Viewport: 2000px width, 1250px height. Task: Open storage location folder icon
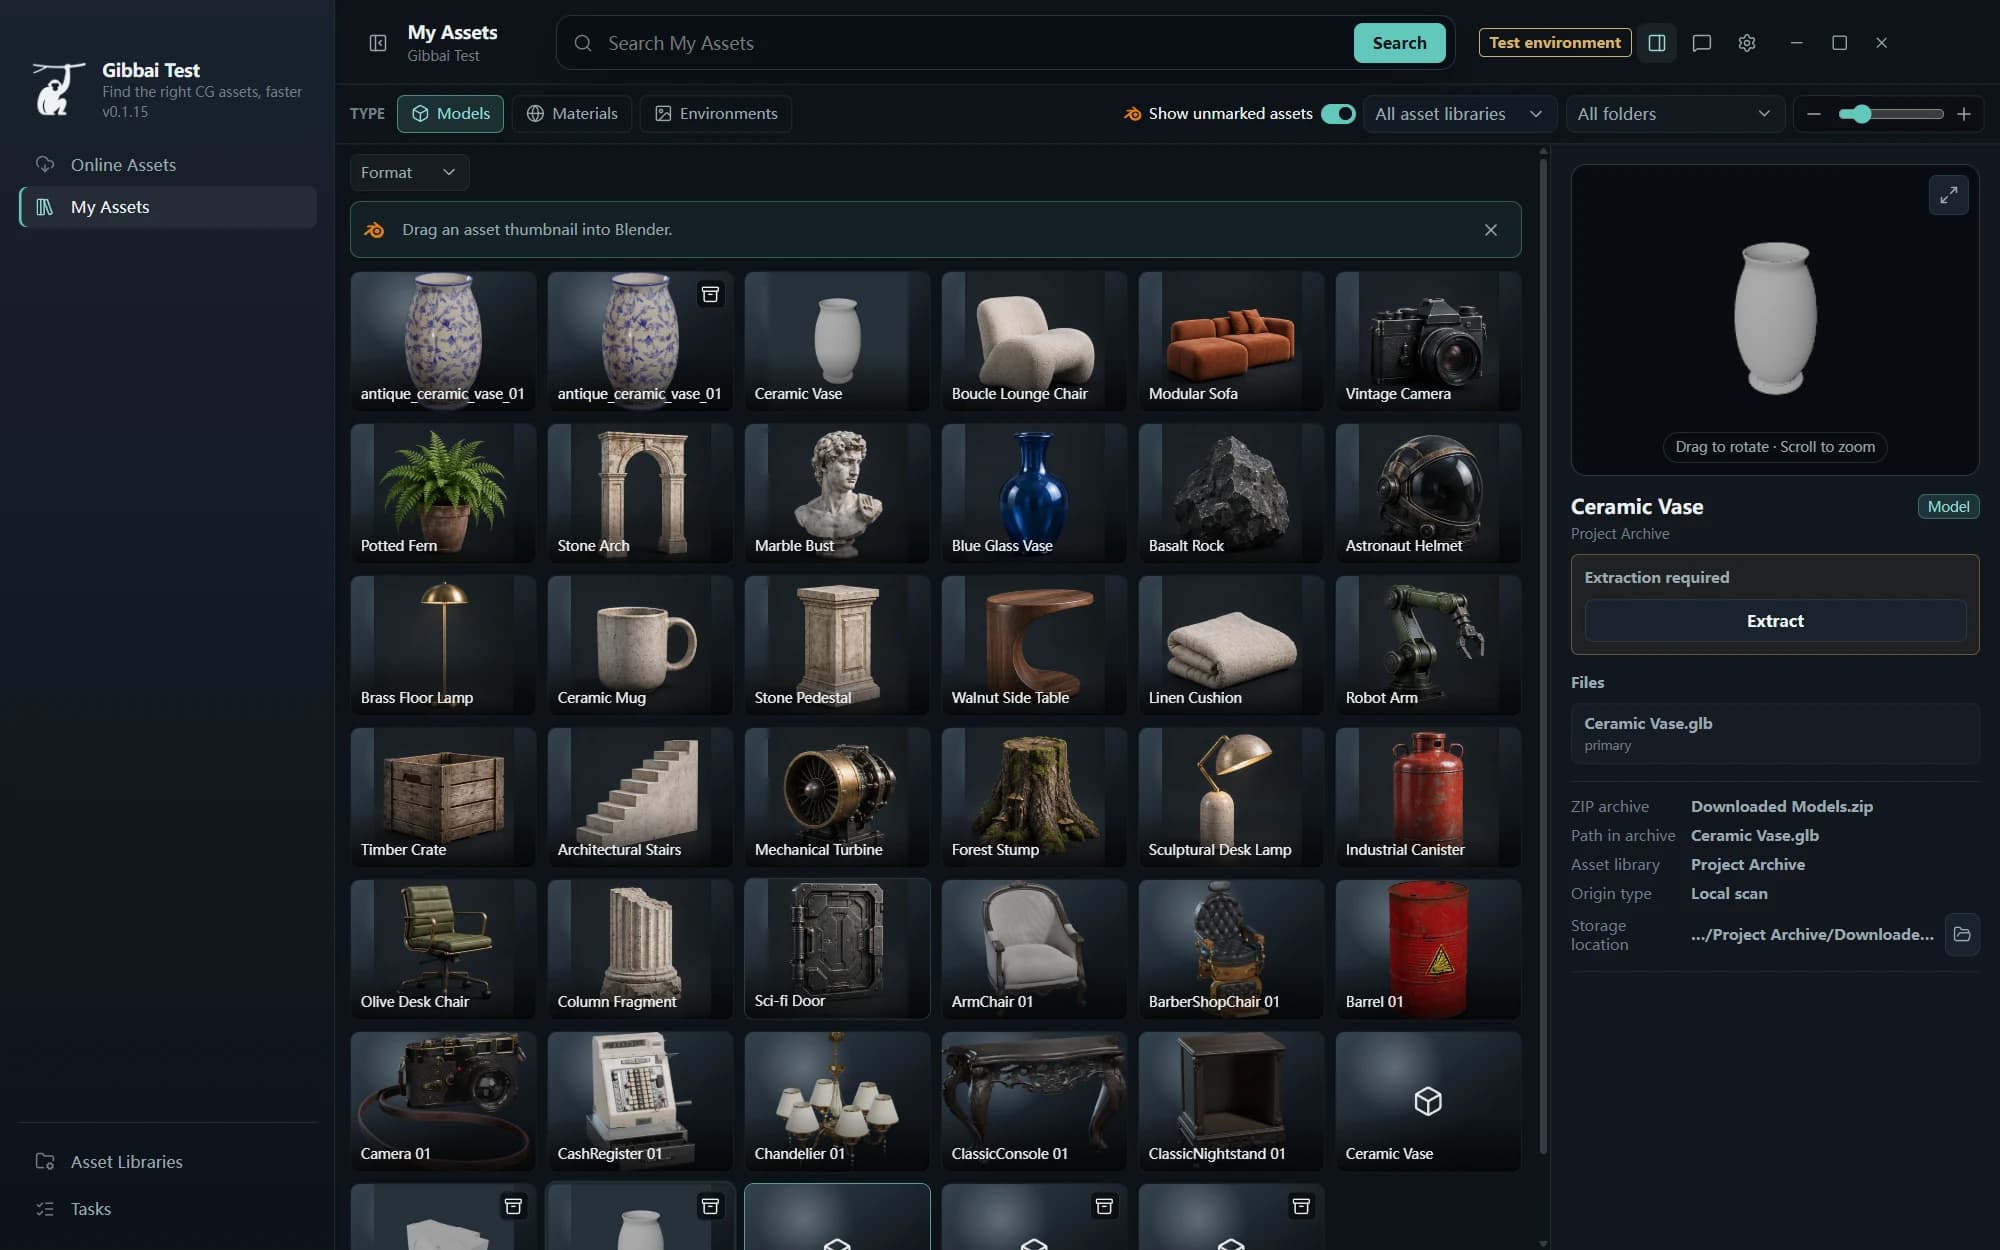tap(1962, 934)
